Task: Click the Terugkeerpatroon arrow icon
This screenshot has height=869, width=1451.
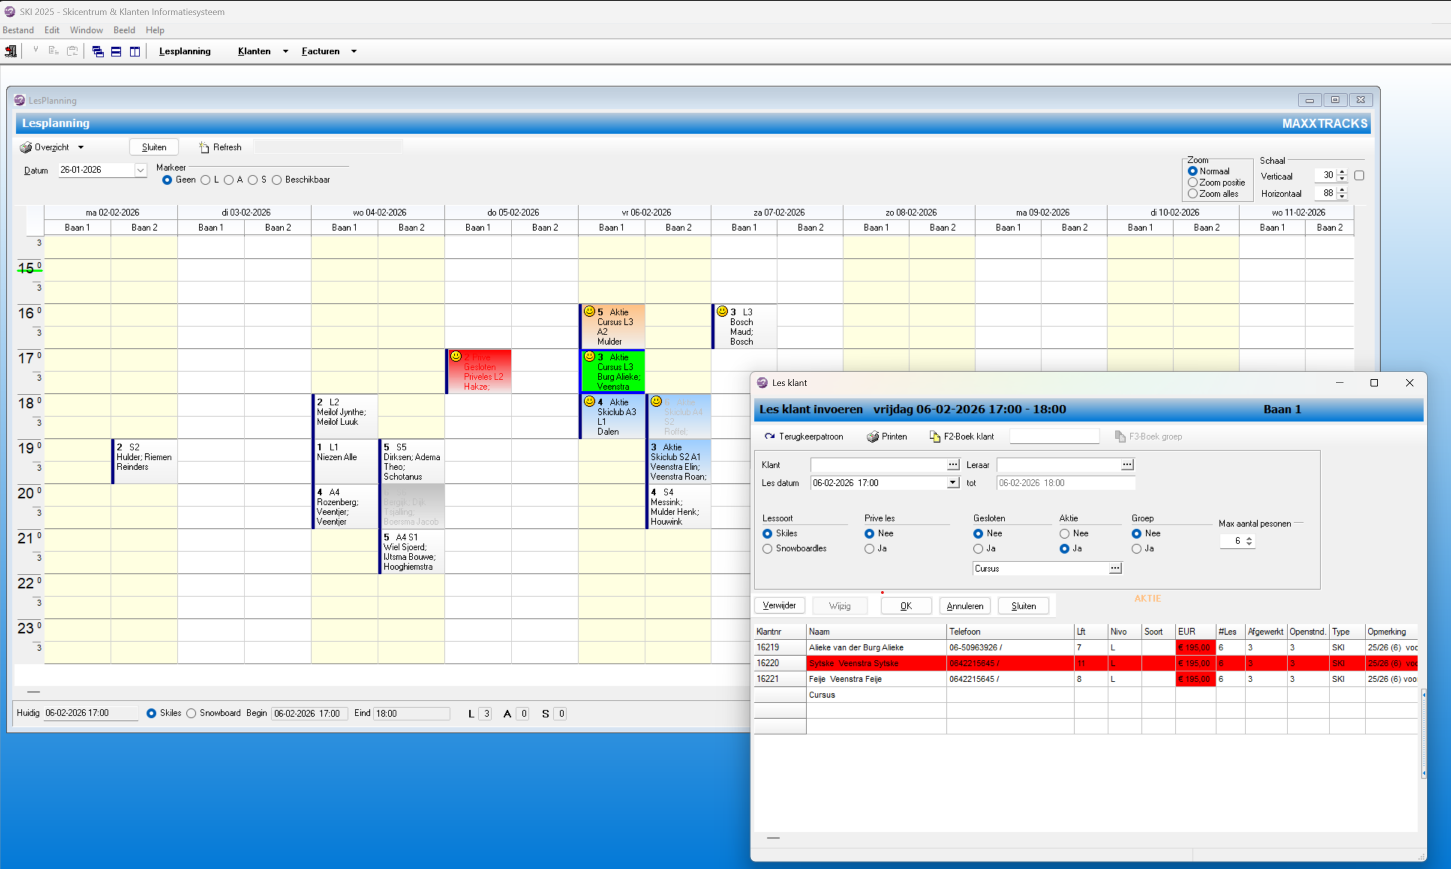Action: [769, 437]
